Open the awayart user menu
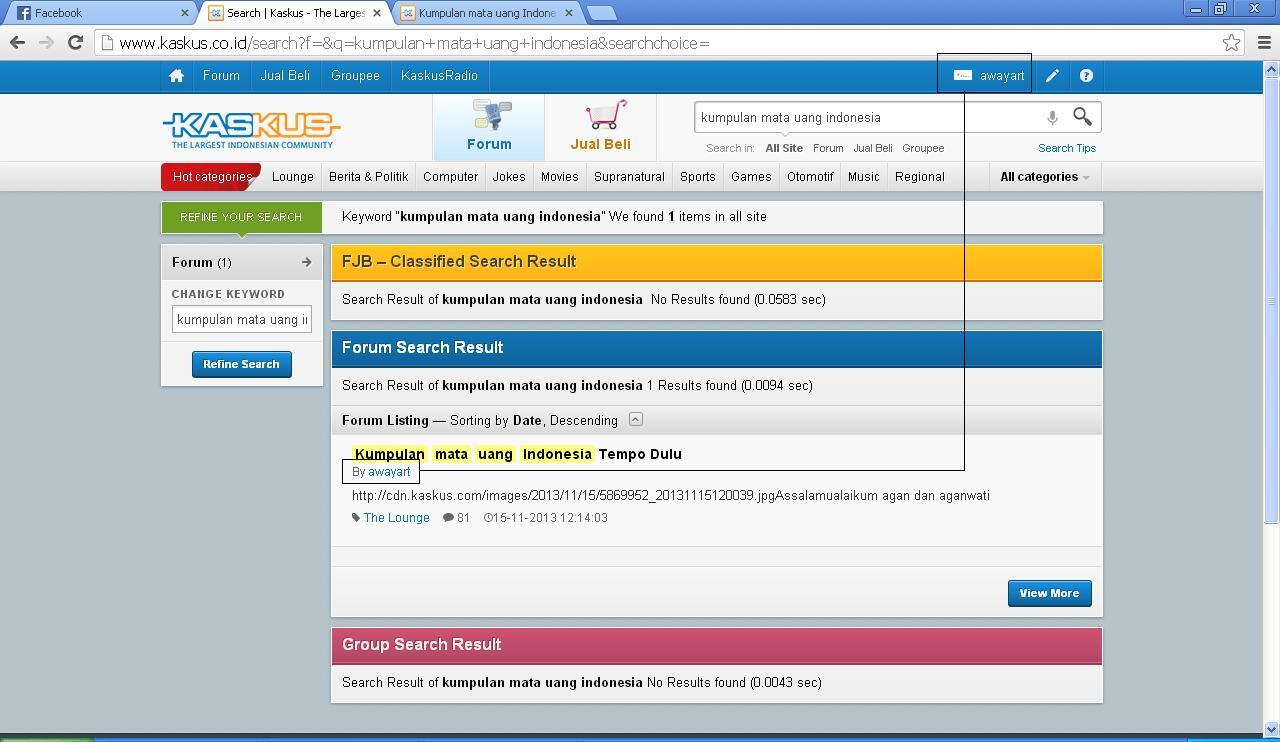The height and width of the screenshot is (742, 1280). pyautogui.click(x=990, y=76)
